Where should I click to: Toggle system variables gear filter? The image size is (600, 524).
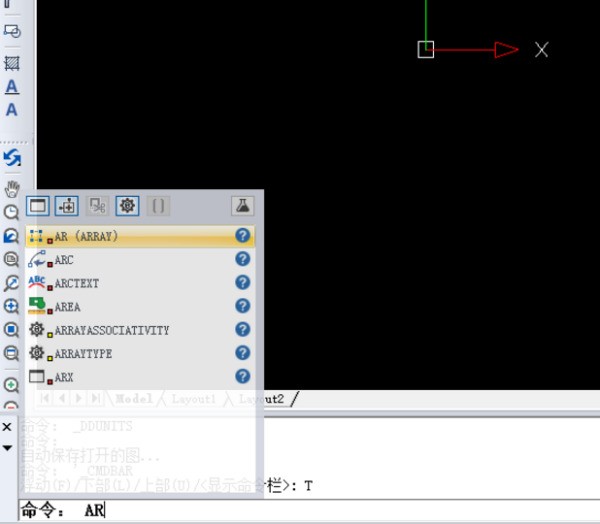[x=127, y=206]
